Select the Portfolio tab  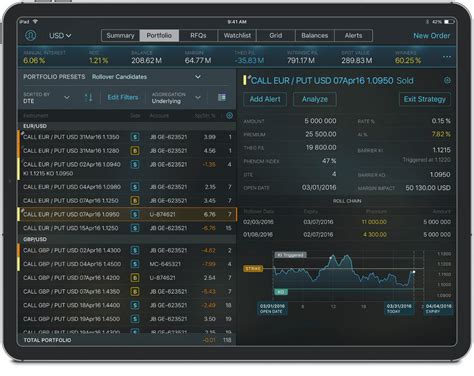159,36
